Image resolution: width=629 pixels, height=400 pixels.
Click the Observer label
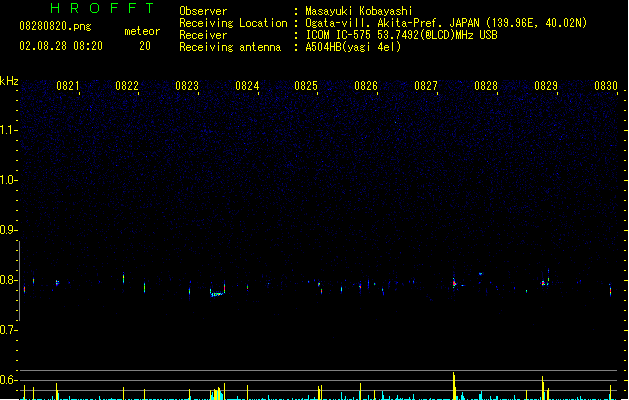click(x=203, y=11)
